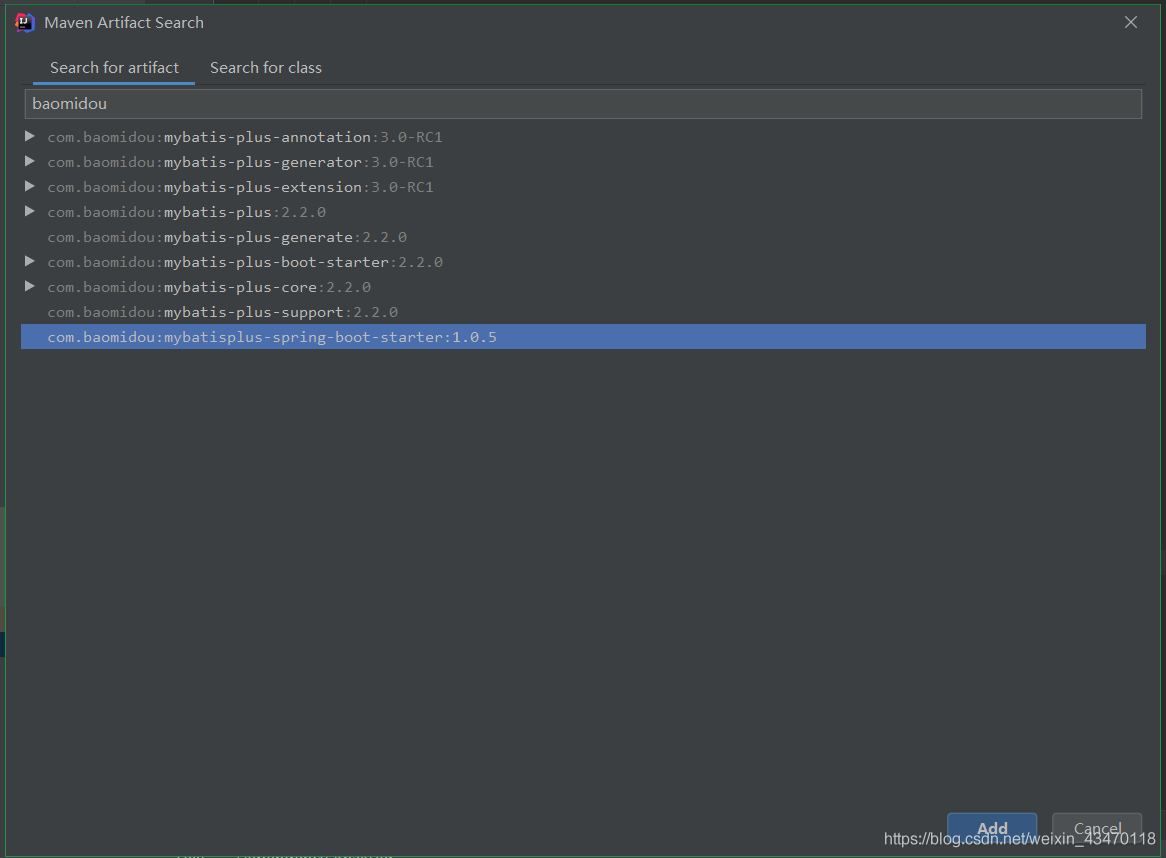Click the IntelliJ IDEA logo icon
This screenshot has height=858, width=1166.
pos(25,23)
